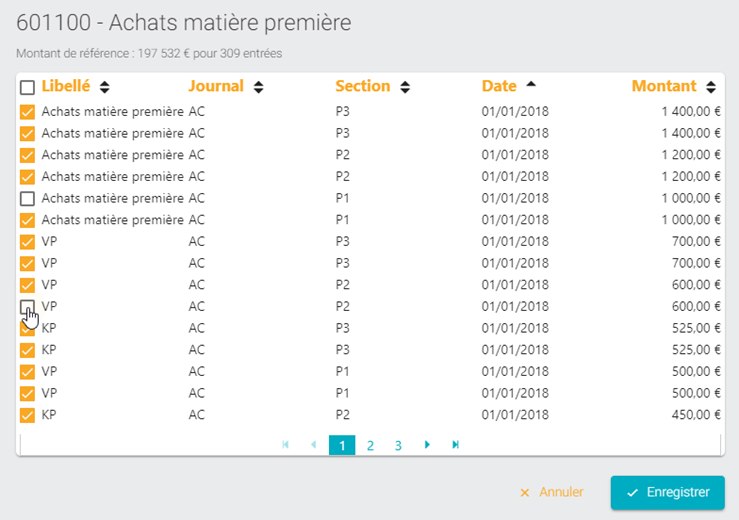Click Annuler to cancel

coord(551,492)
